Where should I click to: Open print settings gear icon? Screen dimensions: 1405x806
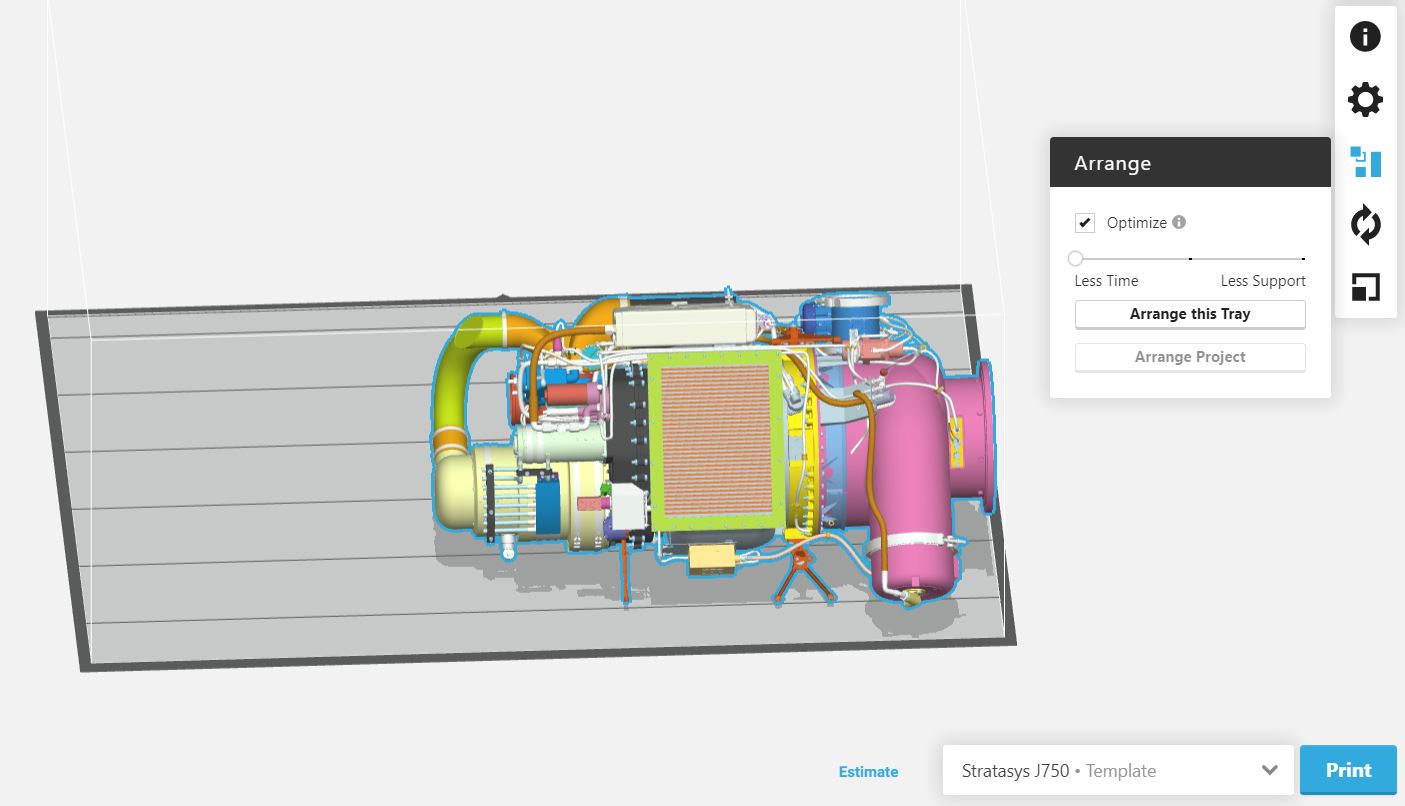pyautogui.click(x=1365, y=100)
